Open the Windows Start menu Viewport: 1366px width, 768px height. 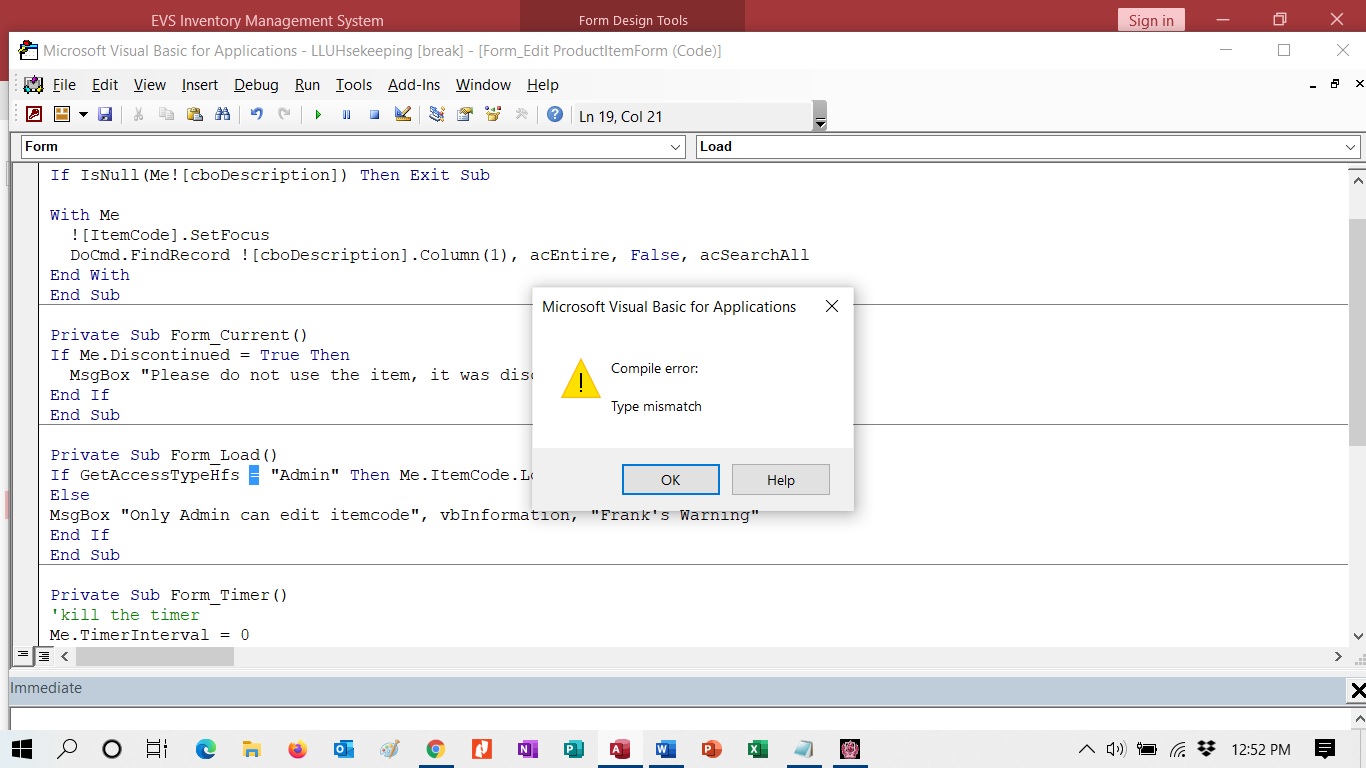[21, 748]
